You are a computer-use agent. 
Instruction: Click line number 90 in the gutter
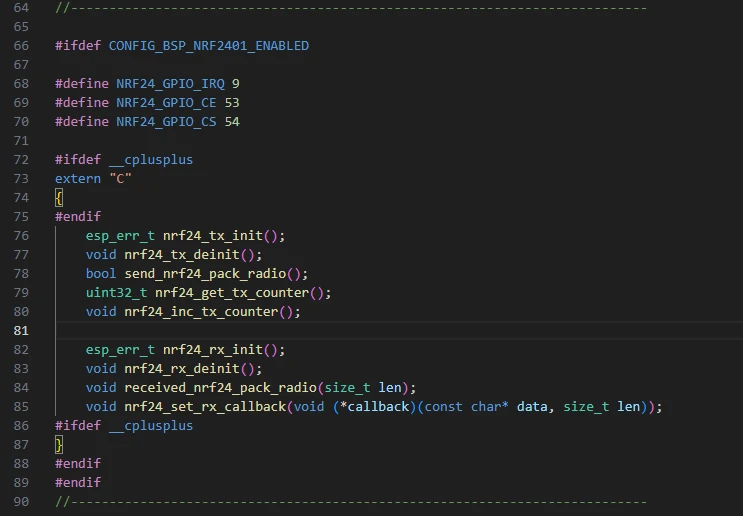coord(23,502)
